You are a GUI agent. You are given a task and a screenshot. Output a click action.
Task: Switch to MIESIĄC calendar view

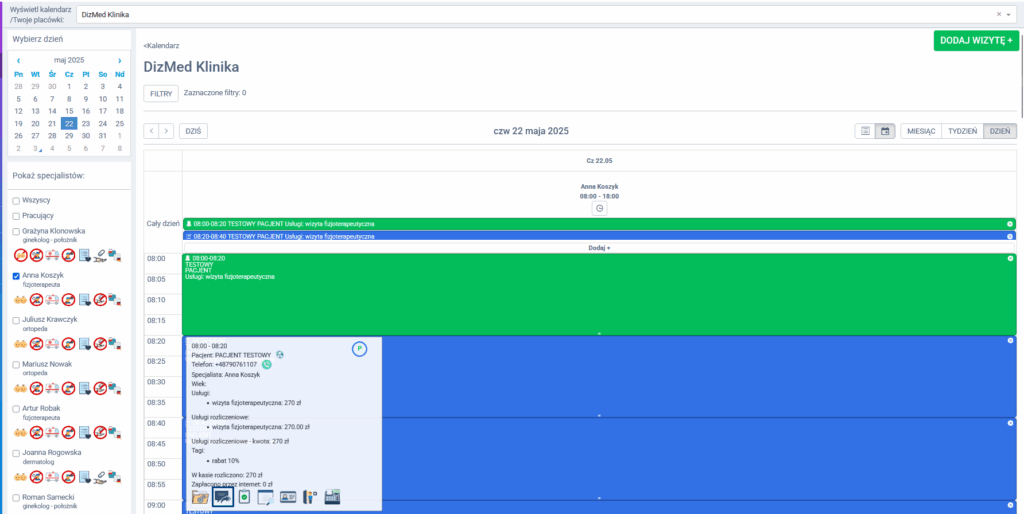[920, 131]
